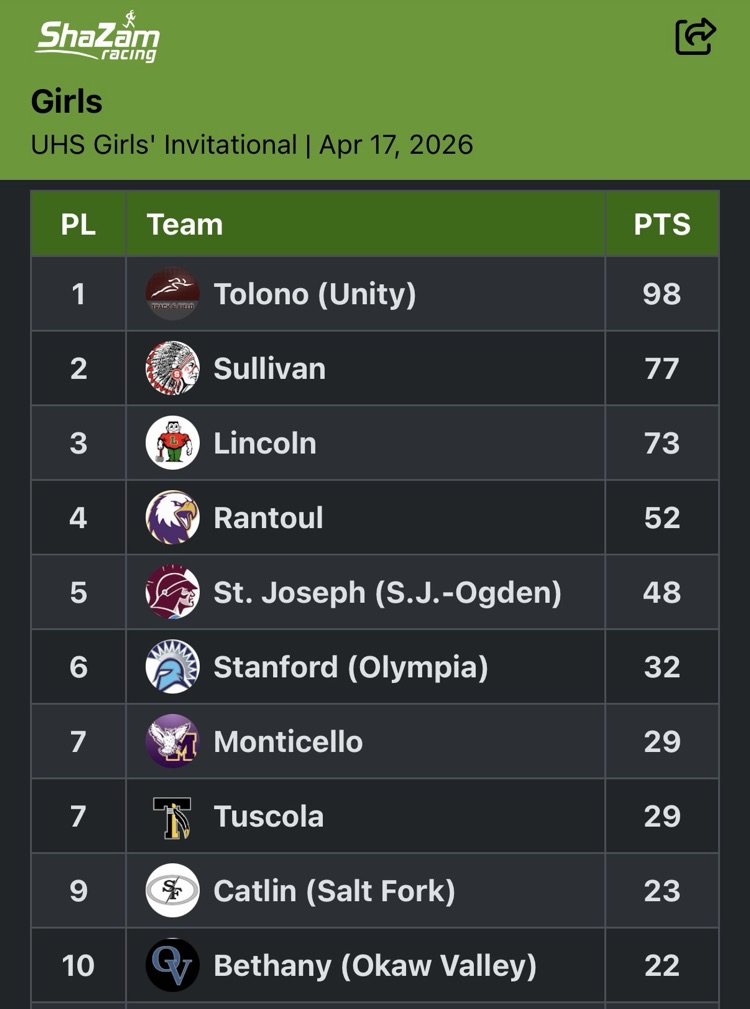Click the Monticello owl logo
This screenshot has width=750, height=1009.
pyautogui.click(x=172, y=741)
